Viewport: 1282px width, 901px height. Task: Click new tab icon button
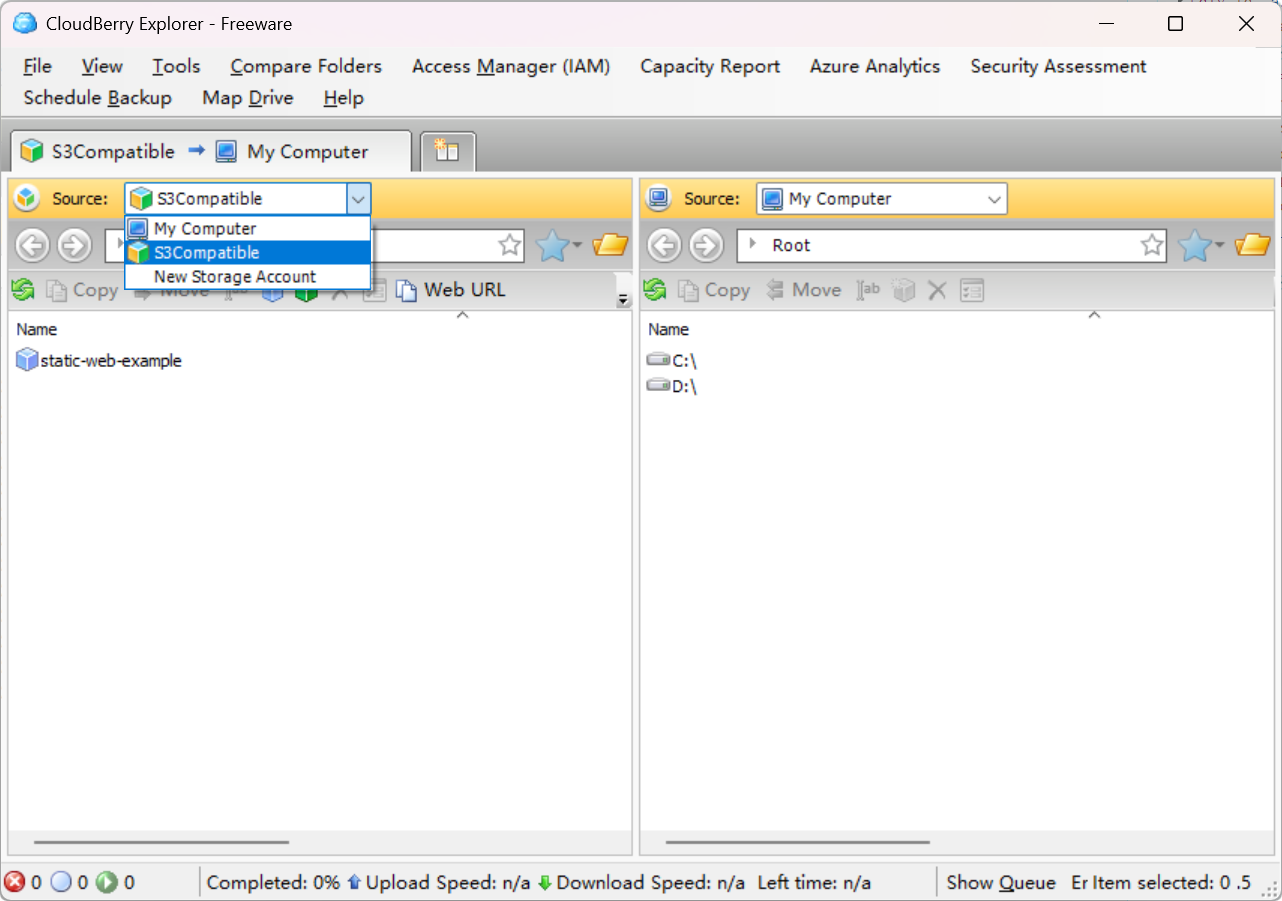pyautogui.click(x=447, y=152)
